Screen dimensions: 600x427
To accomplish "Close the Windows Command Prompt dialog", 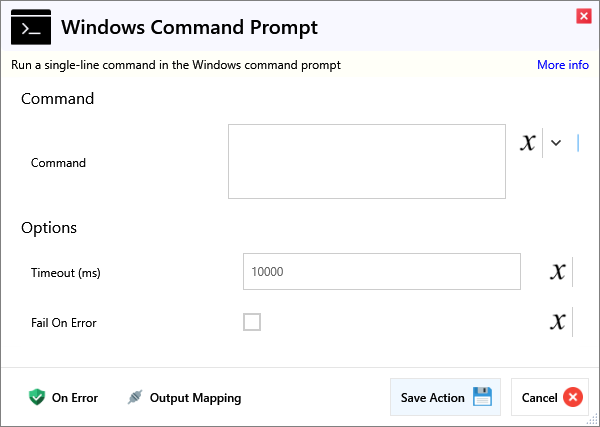I will tap(583, 16).
